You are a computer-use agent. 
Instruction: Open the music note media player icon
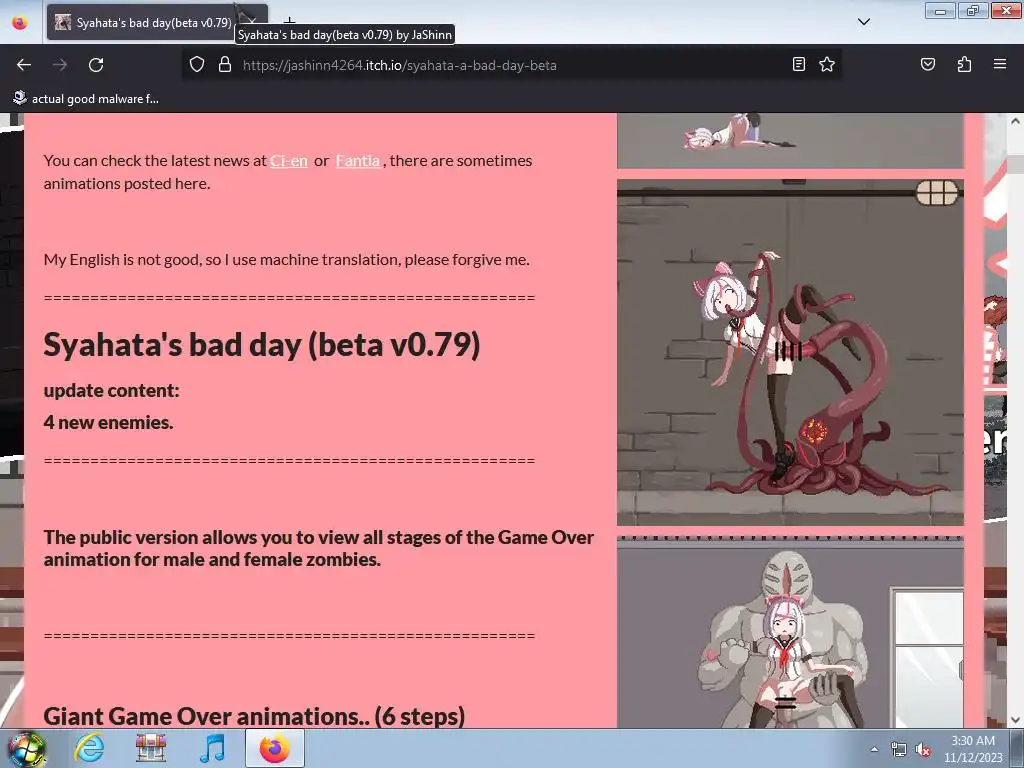pyautogui.click(x=212, y=748)
